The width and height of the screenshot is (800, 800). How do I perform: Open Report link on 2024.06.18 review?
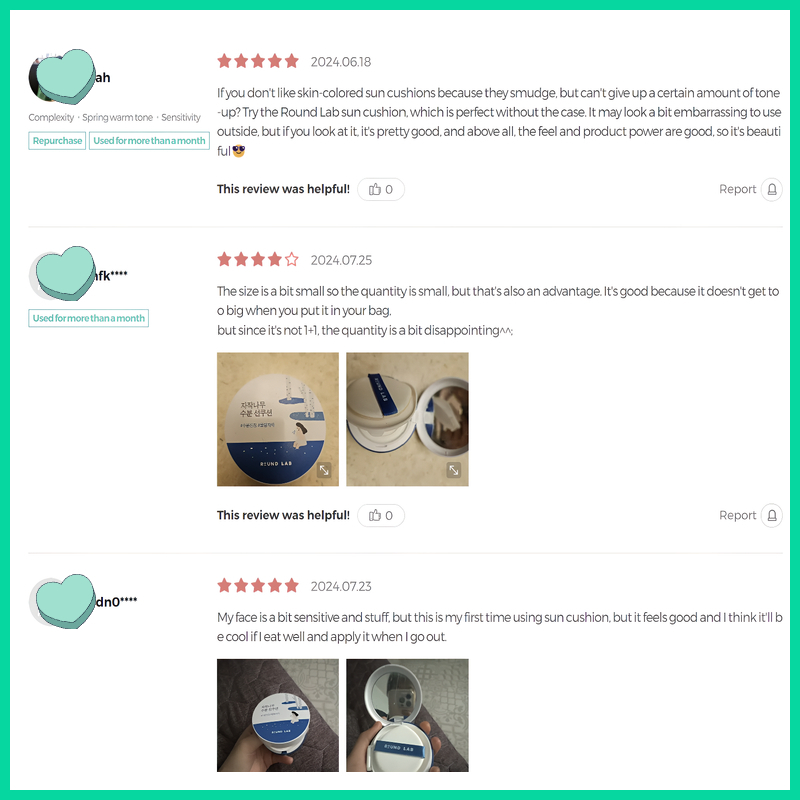(737, 189)
